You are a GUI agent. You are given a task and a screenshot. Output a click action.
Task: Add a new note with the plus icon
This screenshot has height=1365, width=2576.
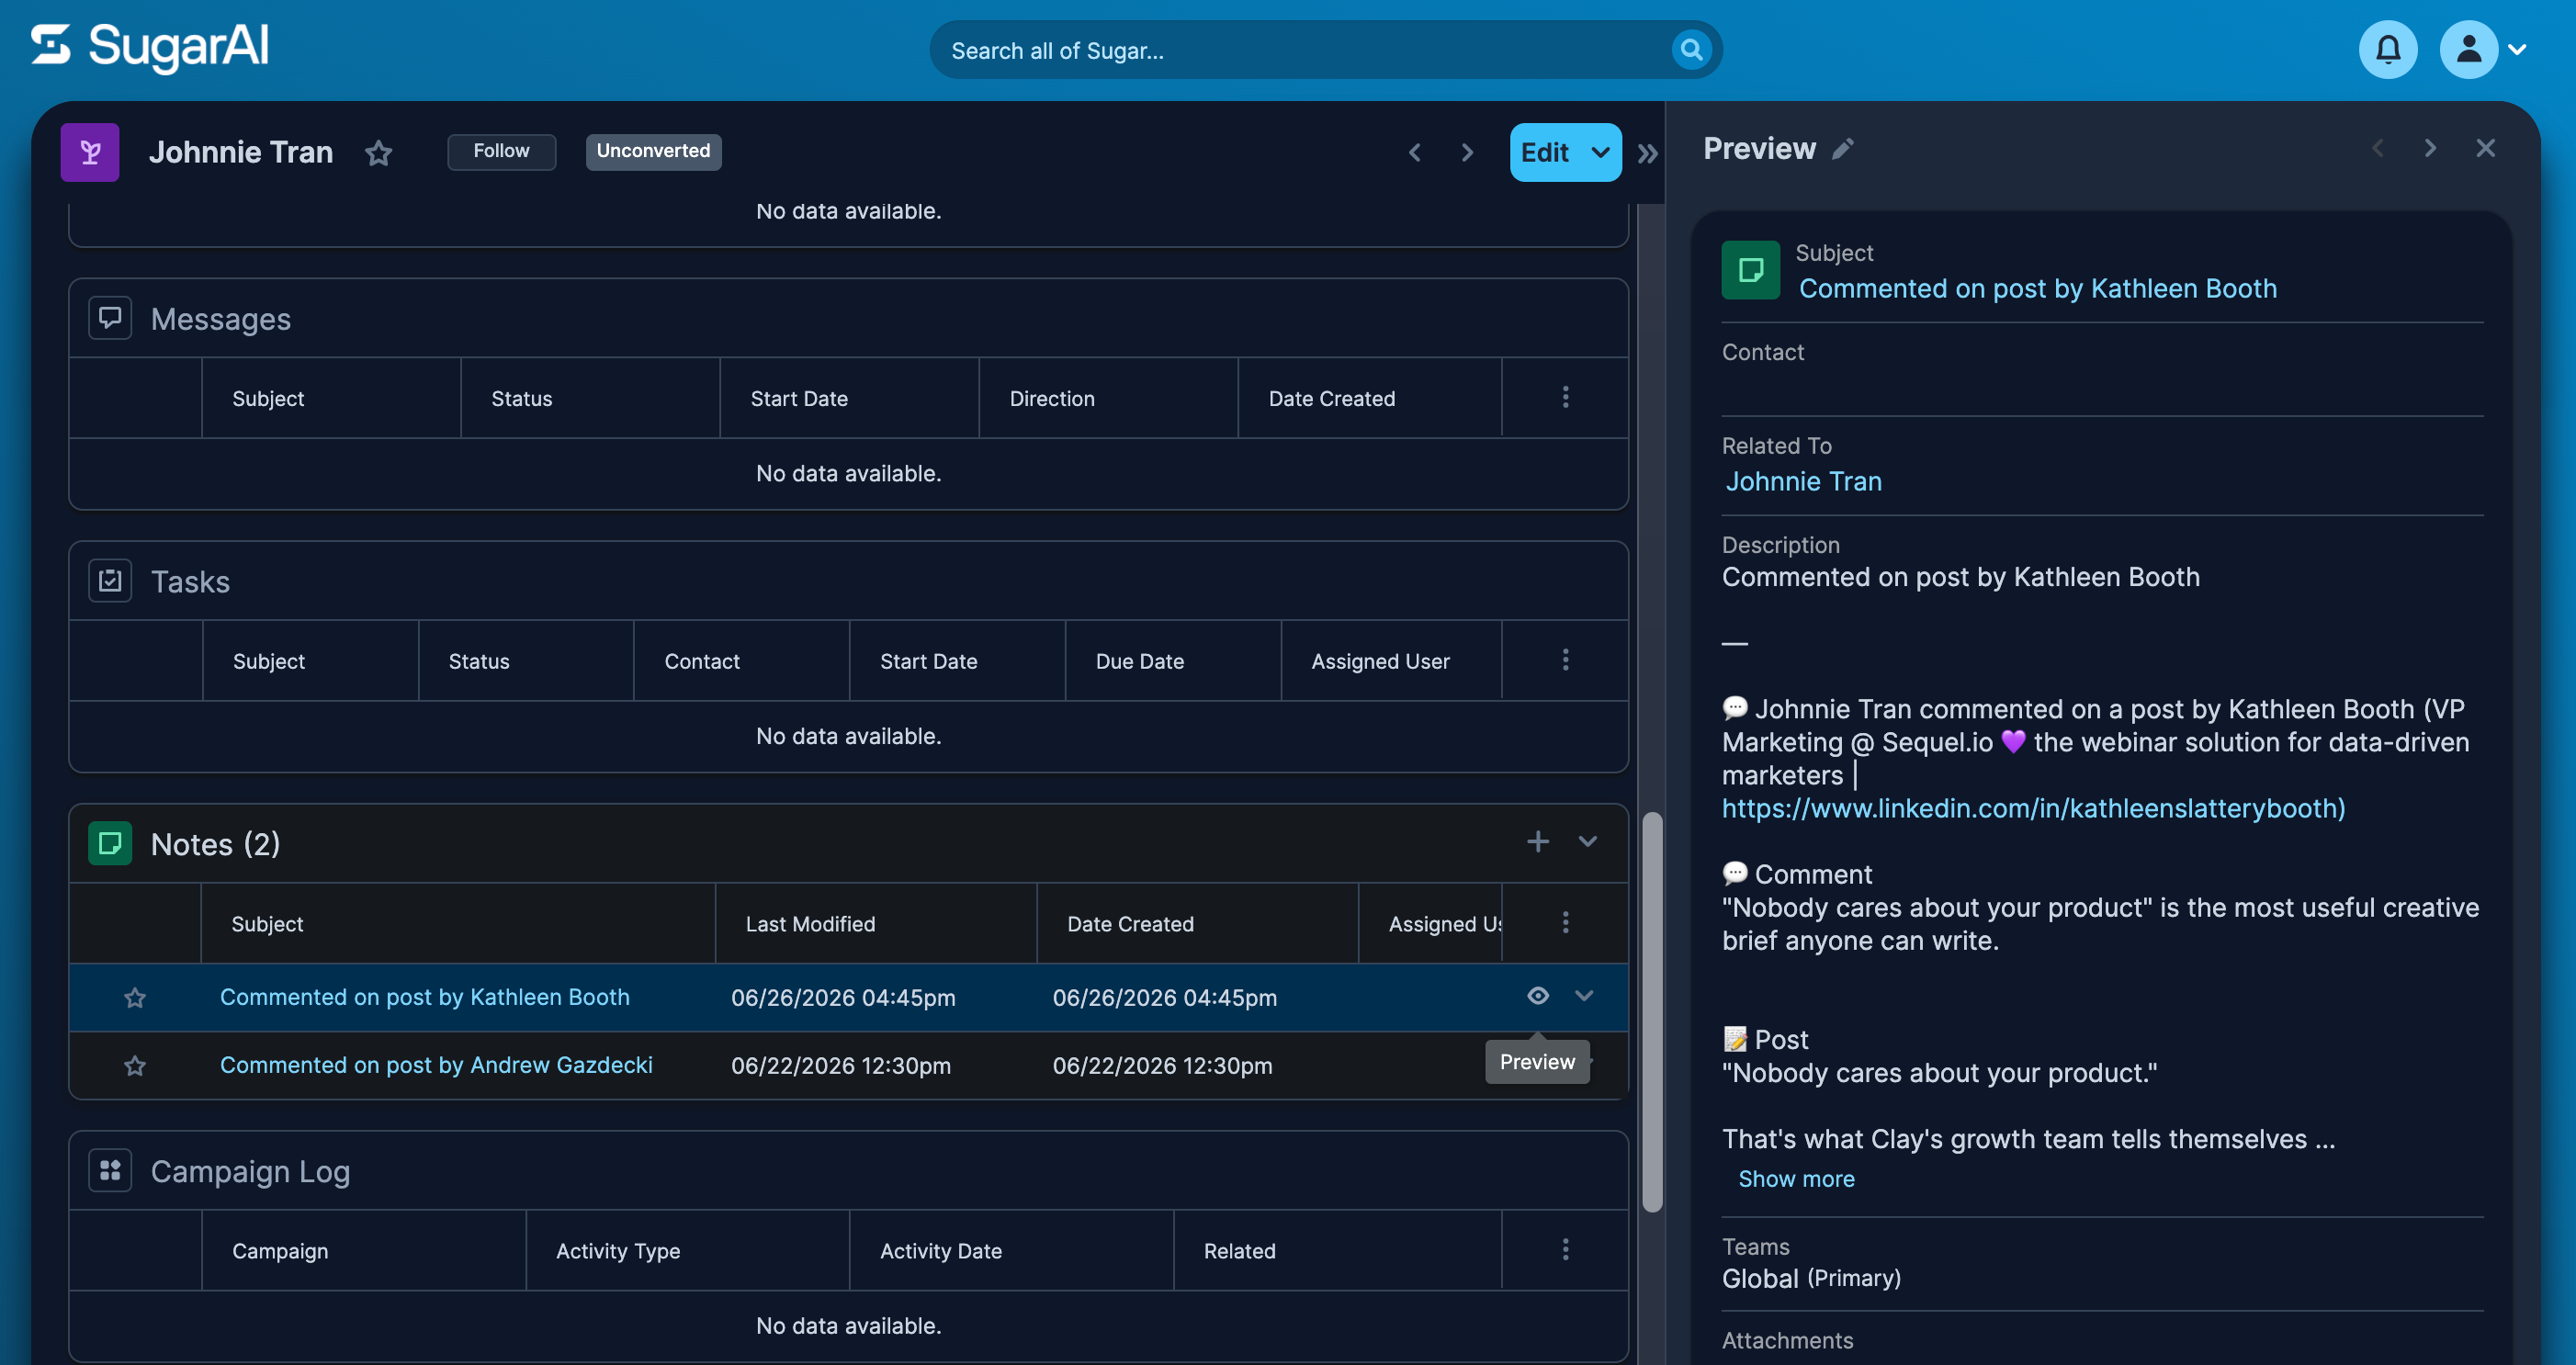tap(1537, 842)
